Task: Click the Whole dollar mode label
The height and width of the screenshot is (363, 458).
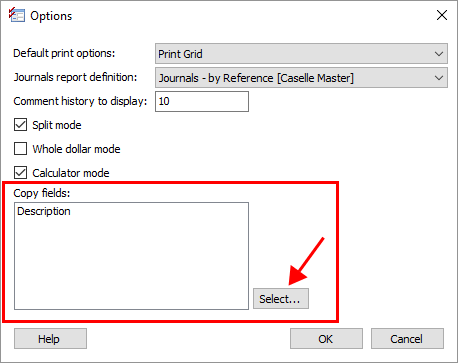Action: 76,149
